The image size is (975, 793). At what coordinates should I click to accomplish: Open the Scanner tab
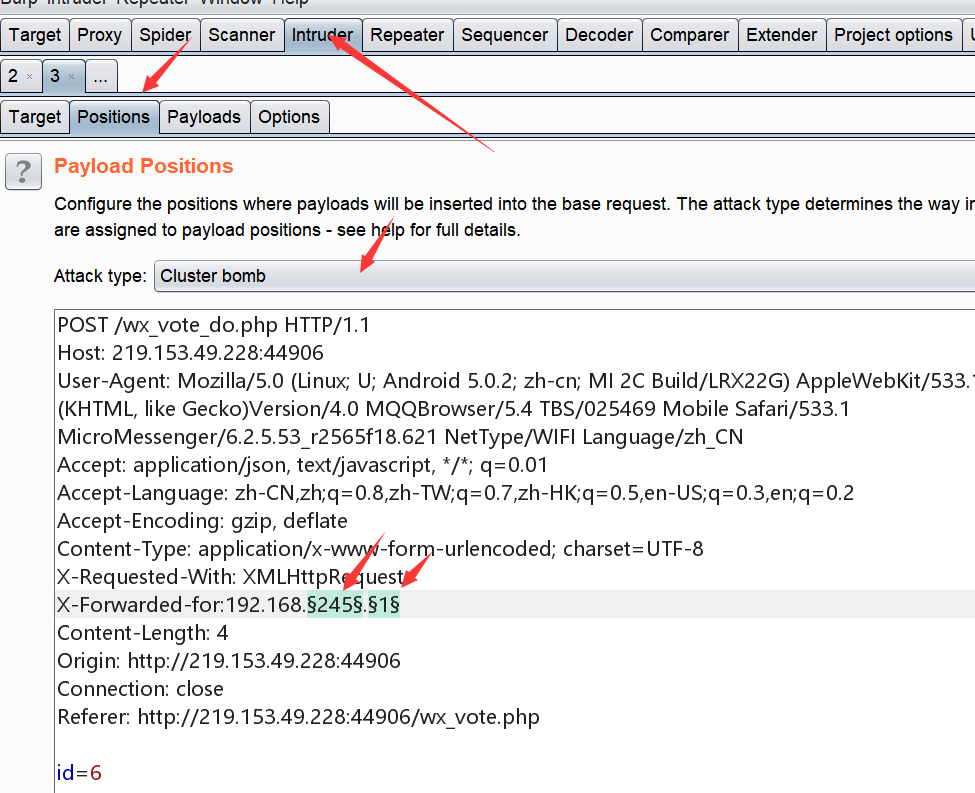click(x=241, y=35)
